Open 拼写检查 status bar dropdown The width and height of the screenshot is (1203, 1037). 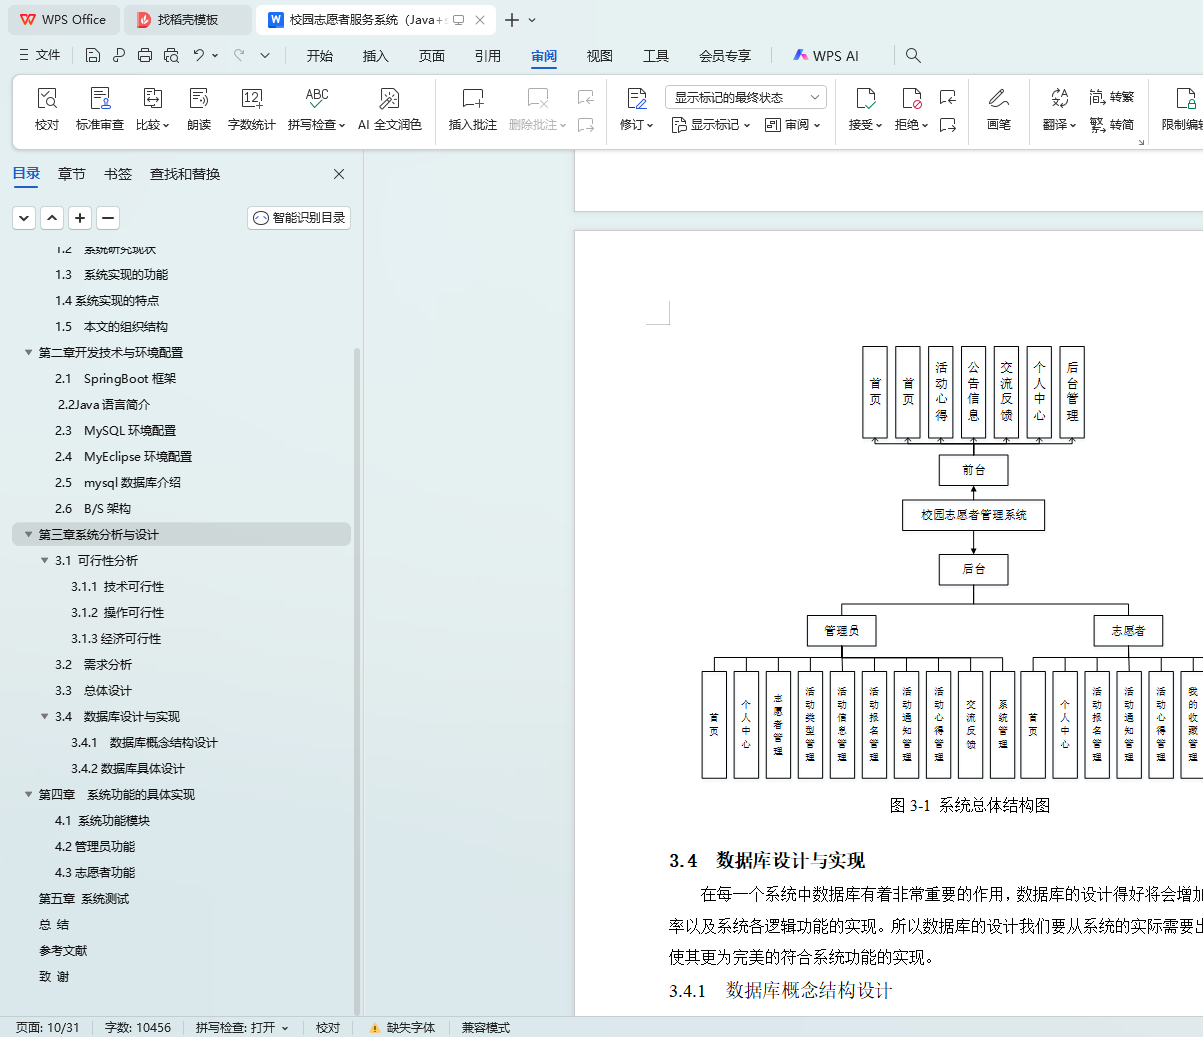285,1028
